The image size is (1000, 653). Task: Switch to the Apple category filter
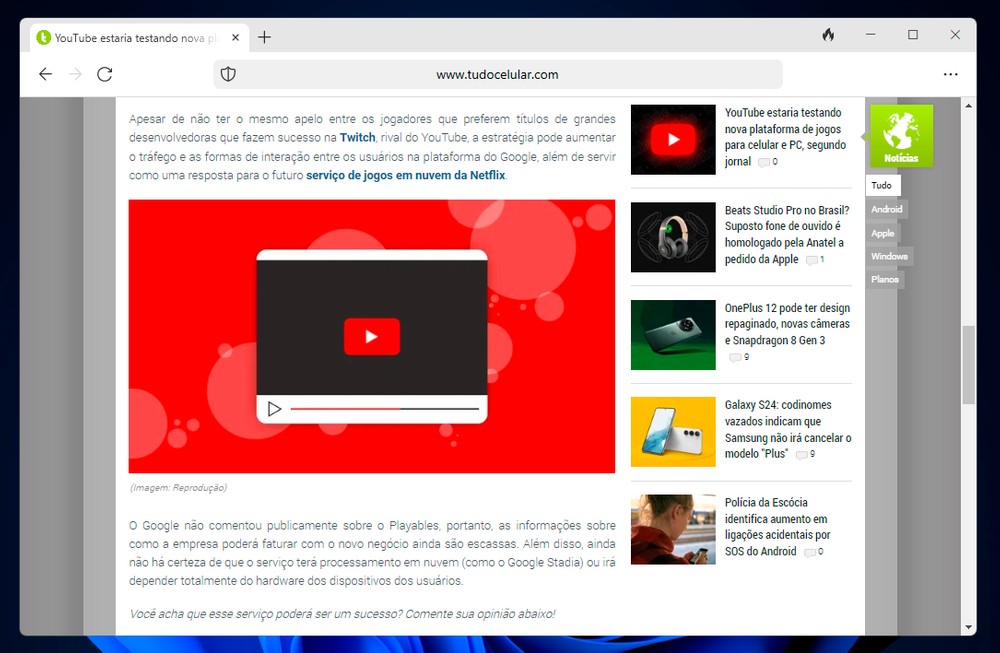point(883,233)
